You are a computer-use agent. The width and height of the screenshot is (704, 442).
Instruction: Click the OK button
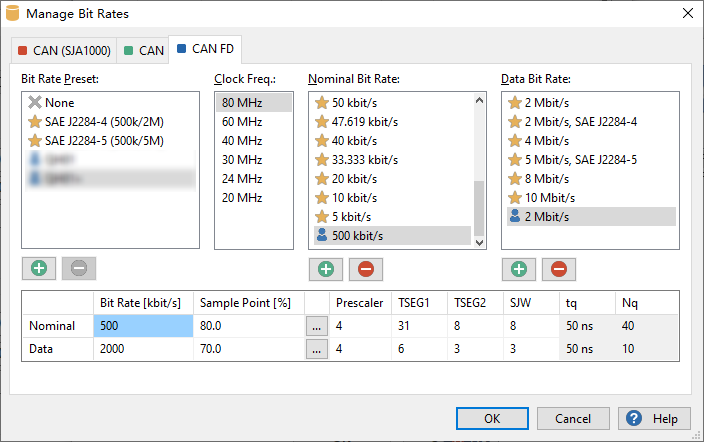pyautogui.click(x=492, y=419)
